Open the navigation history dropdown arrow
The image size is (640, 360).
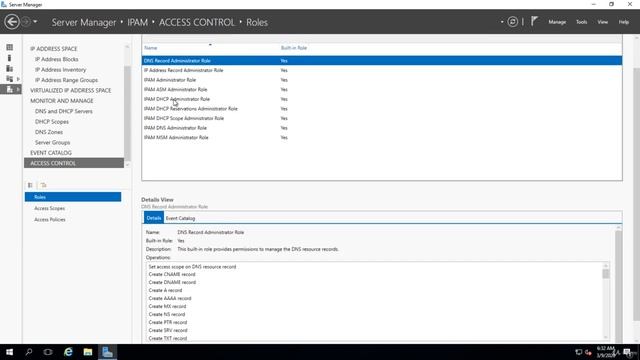click(x=35, y=22)
